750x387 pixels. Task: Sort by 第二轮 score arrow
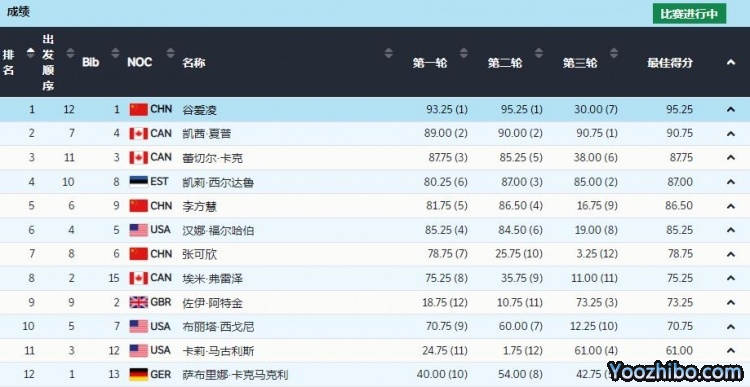[539, 53]
